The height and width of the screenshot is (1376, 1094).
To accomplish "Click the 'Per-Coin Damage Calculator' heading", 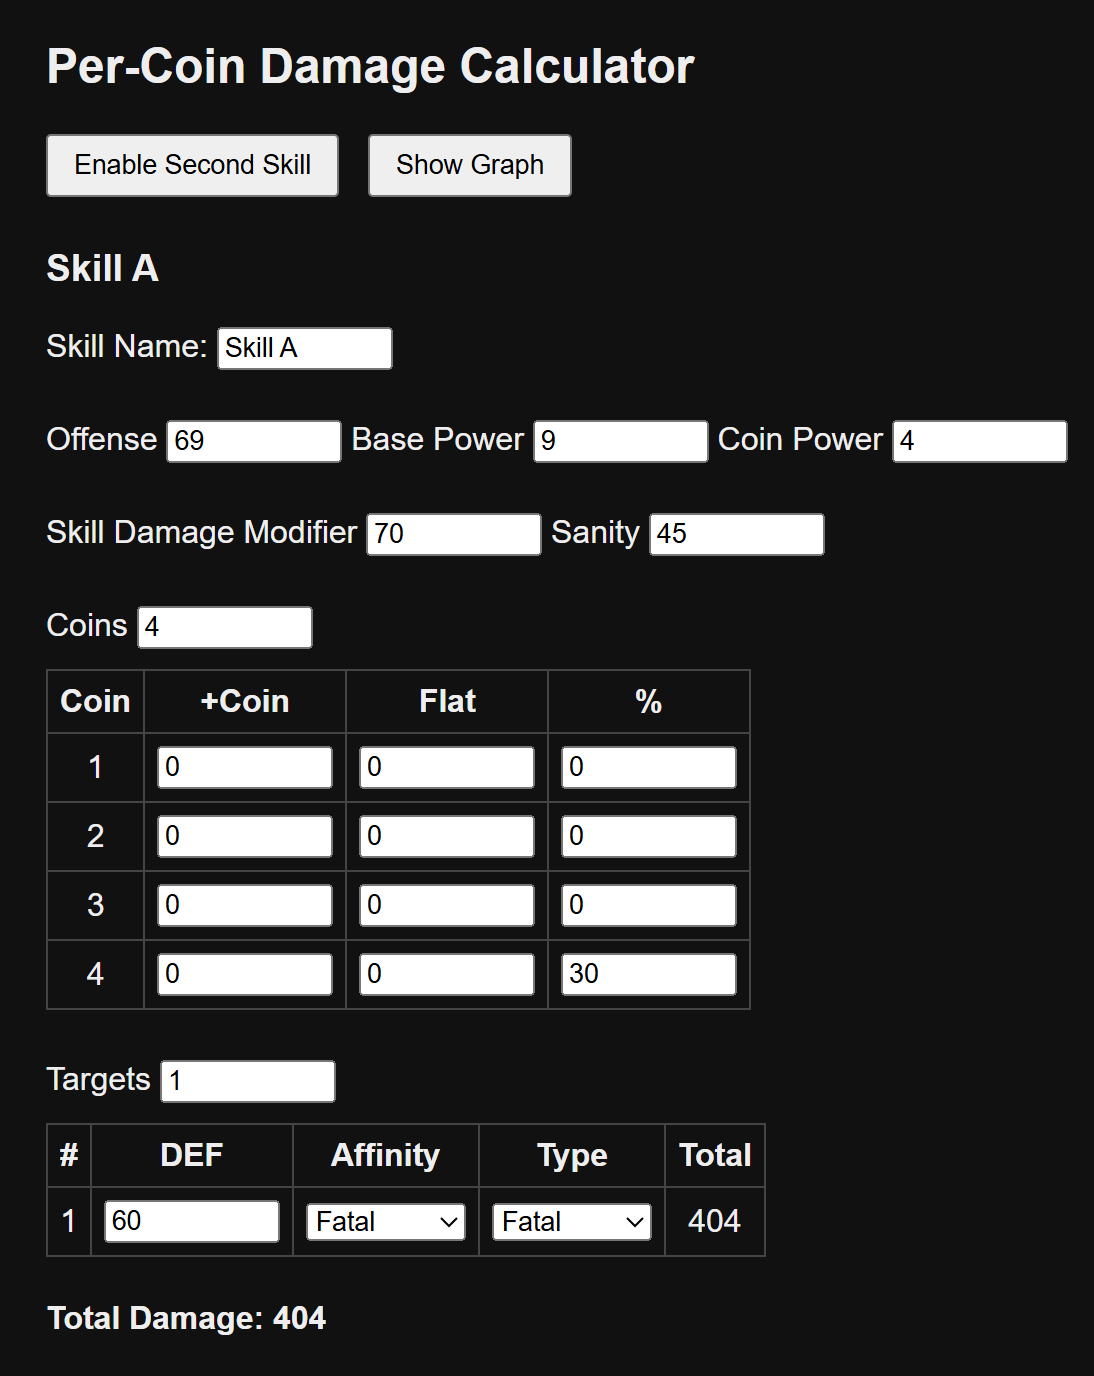I will [x=371, y=67].
